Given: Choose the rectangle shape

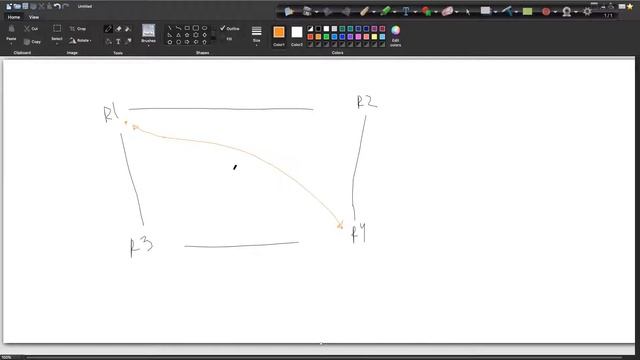Looking at the screenshot, I should [187, 28].
